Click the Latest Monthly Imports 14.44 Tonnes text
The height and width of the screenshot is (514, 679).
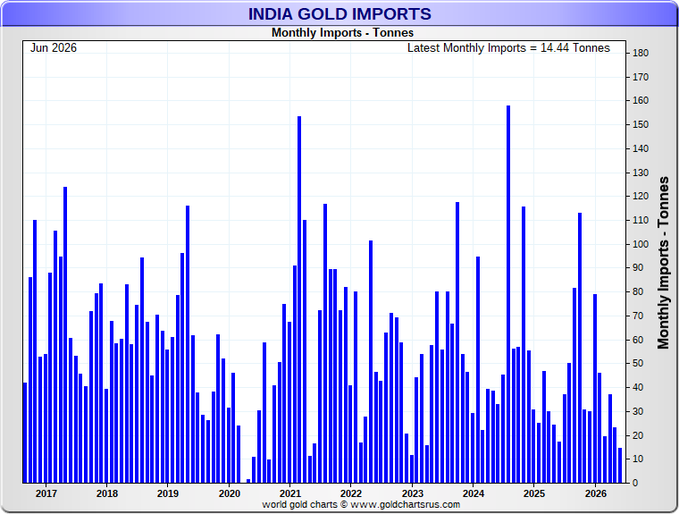(508, 48)
